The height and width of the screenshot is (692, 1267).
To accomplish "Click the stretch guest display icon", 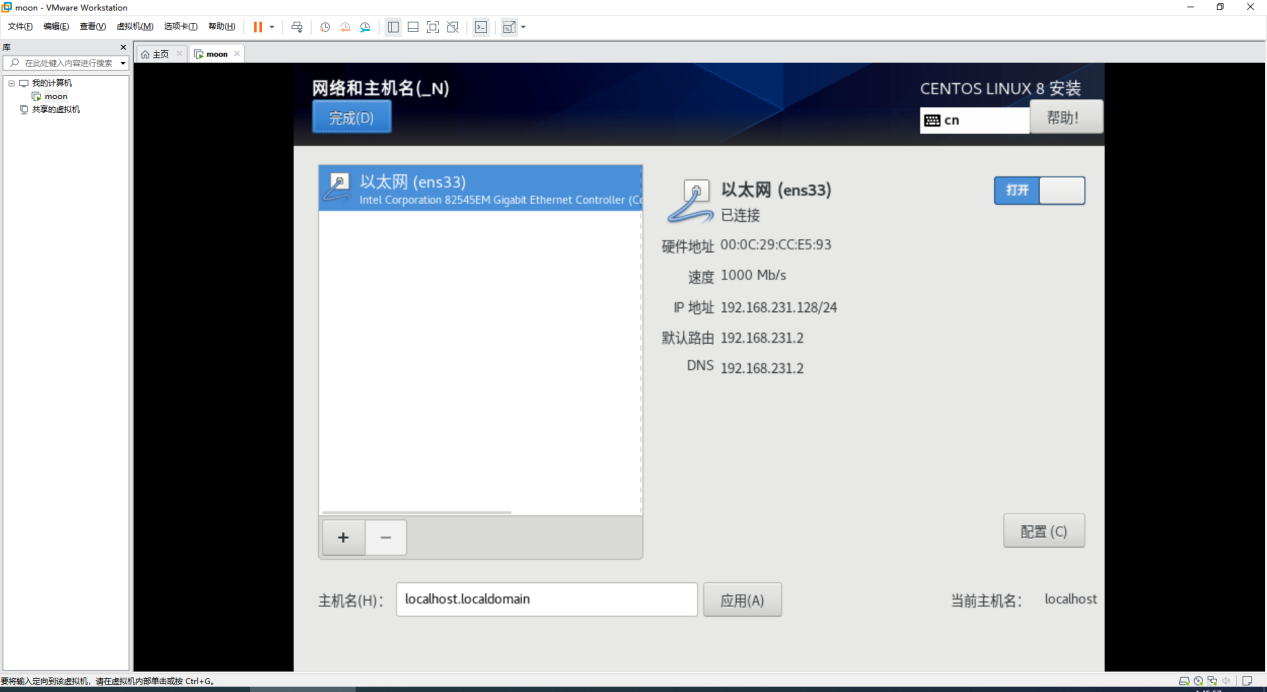I will (x=509, y=27).
